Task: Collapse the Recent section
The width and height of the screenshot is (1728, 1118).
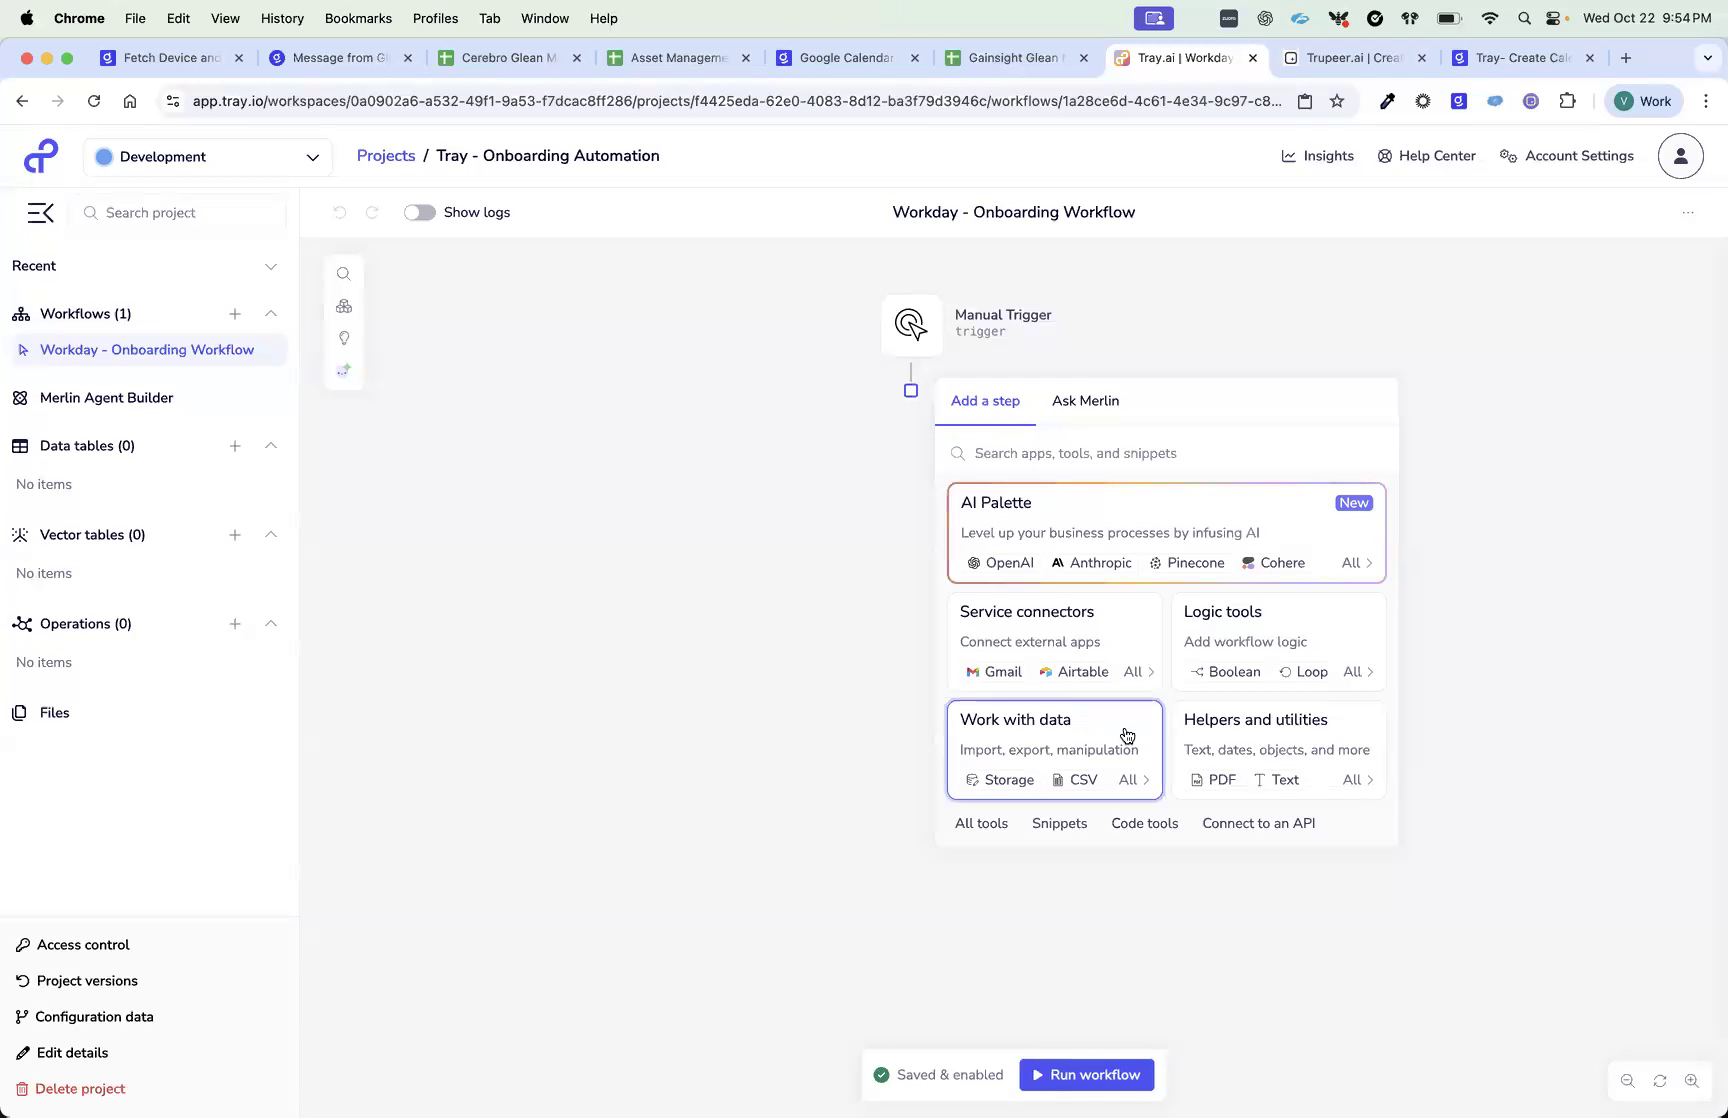Action: click(271, 266)
